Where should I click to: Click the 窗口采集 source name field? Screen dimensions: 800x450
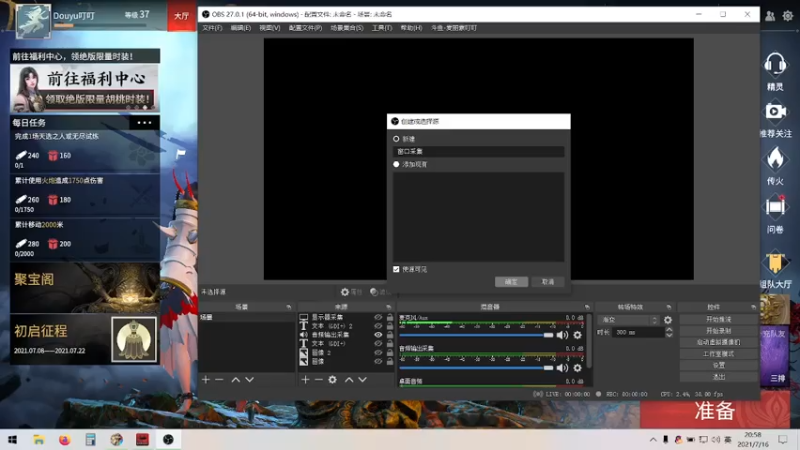coord(479,152)
